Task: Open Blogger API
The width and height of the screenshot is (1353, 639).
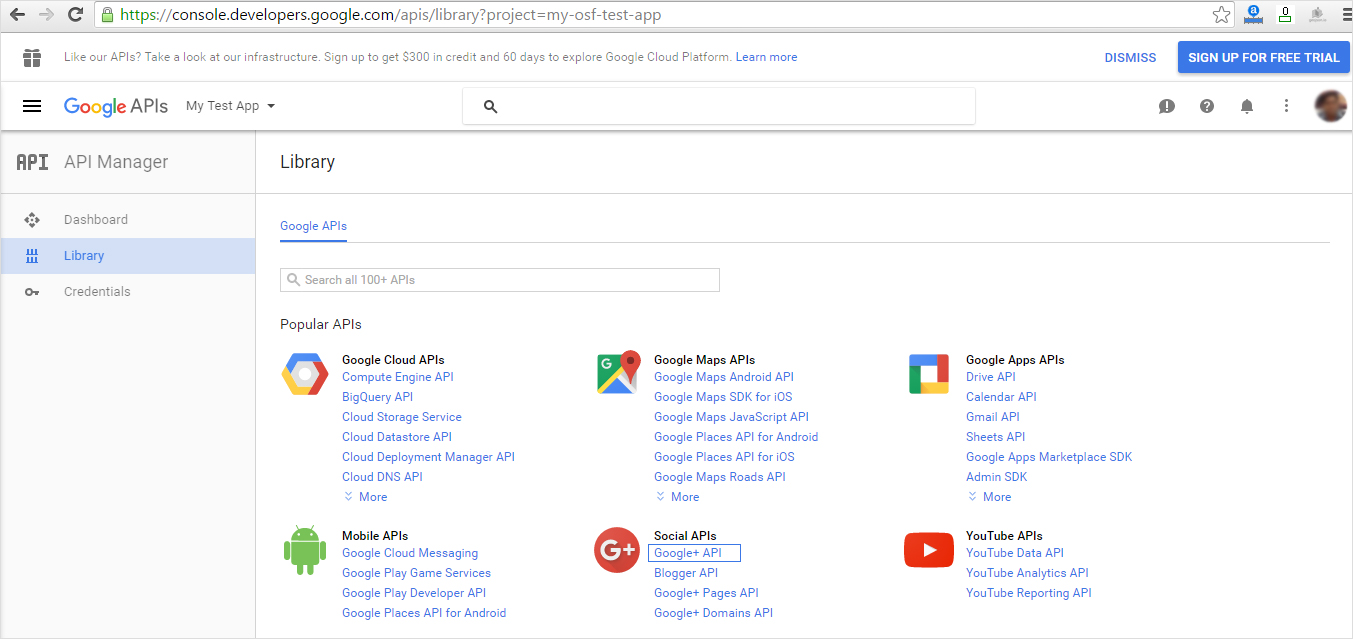Action: (686, 573)
